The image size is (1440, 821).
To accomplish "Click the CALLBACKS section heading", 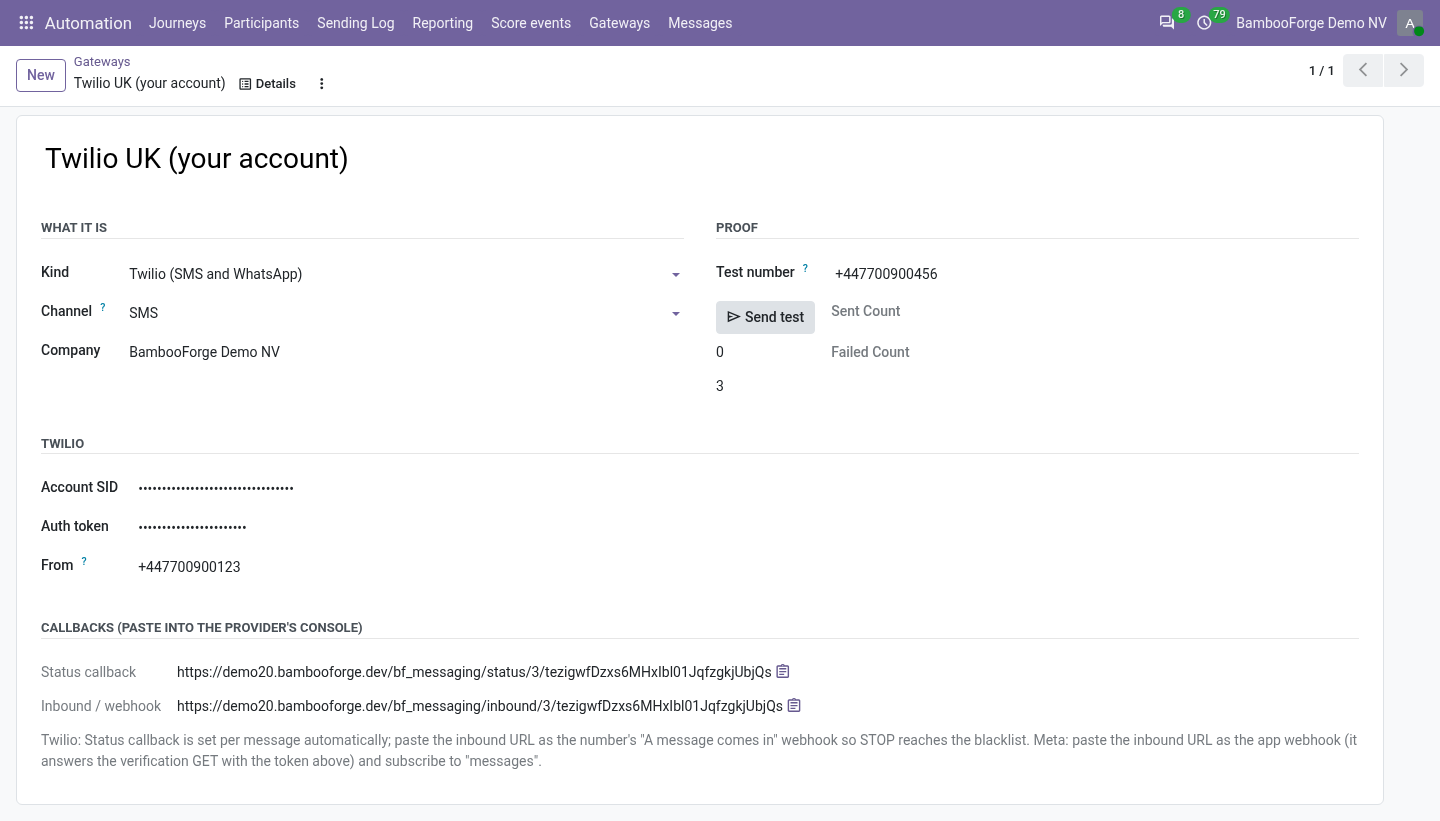I will 202,628.
